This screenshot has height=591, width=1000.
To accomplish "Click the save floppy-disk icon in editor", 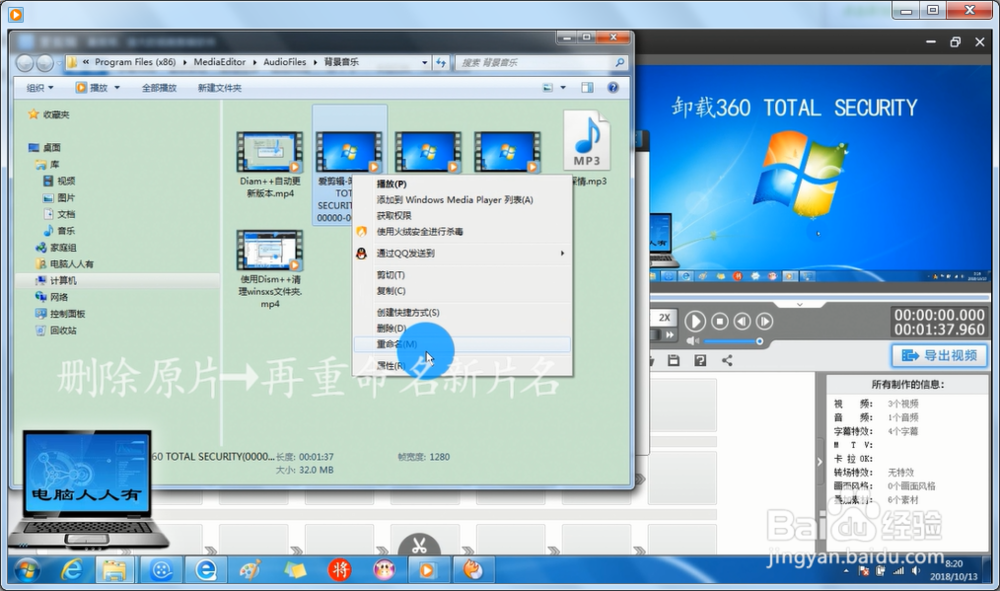I will (x=673, y=361).
